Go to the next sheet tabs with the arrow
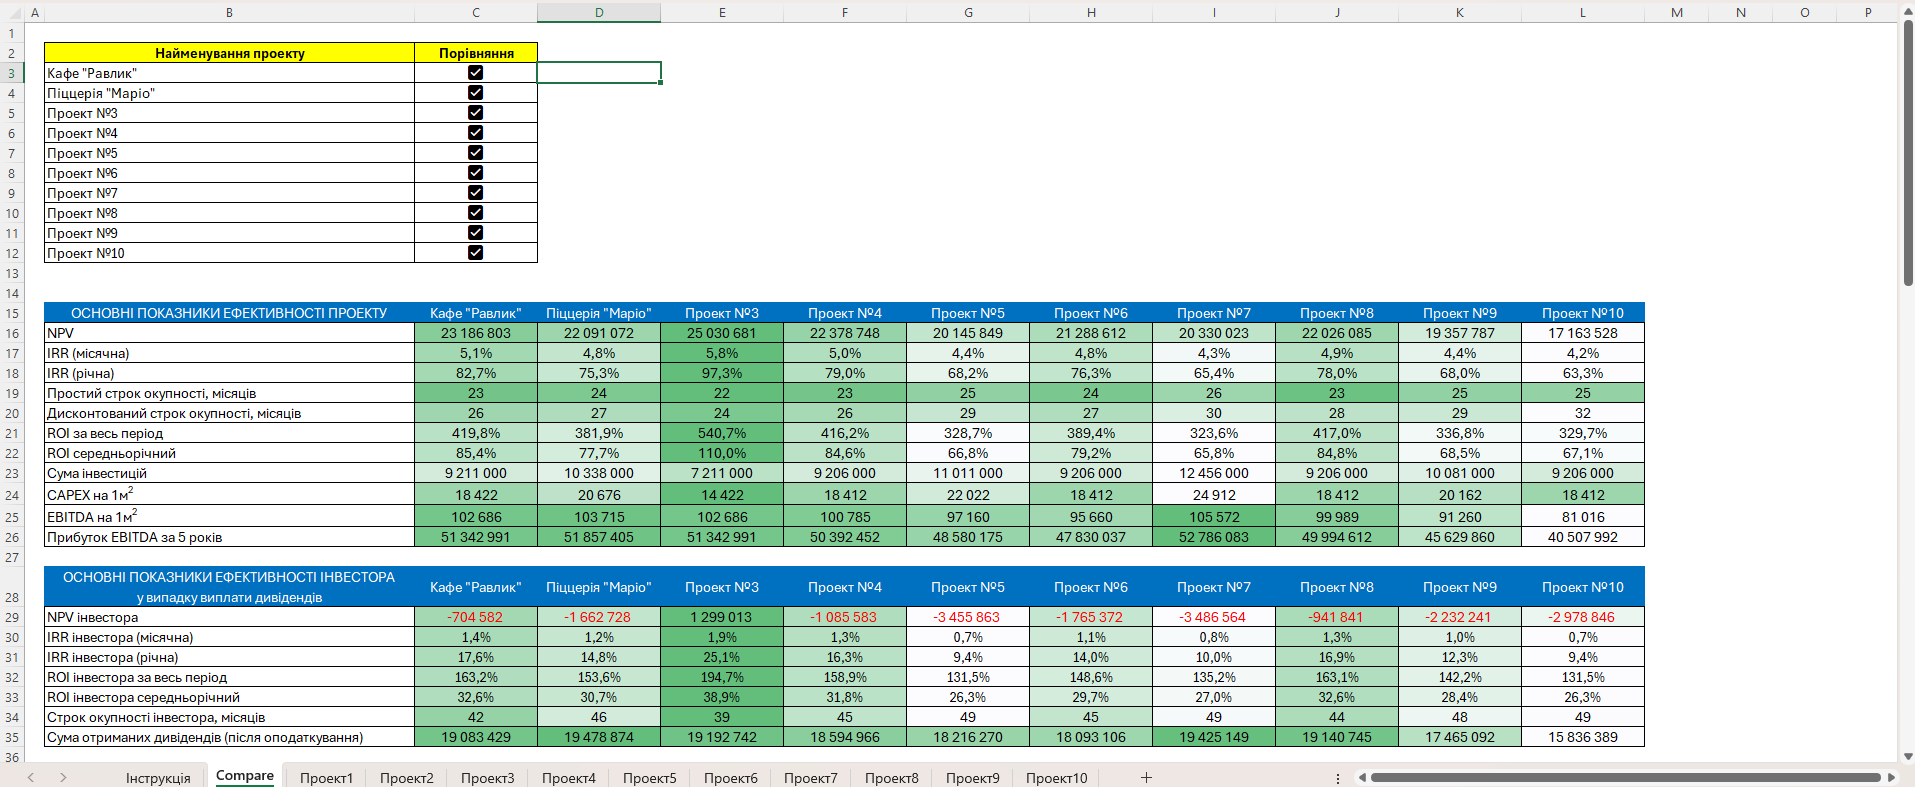 [x=63, y=777]
